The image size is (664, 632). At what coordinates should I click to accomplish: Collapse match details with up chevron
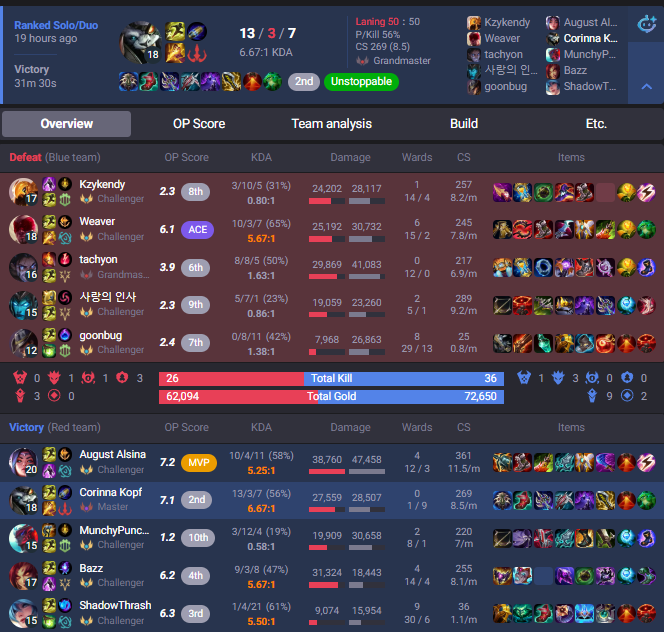[646, 87]
